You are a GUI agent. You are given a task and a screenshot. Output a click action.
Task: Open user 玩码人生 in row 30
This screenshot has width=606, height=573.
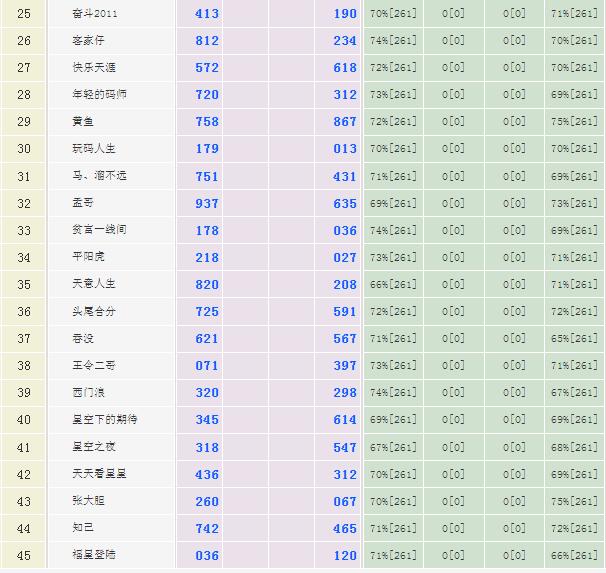click(93, 149)
